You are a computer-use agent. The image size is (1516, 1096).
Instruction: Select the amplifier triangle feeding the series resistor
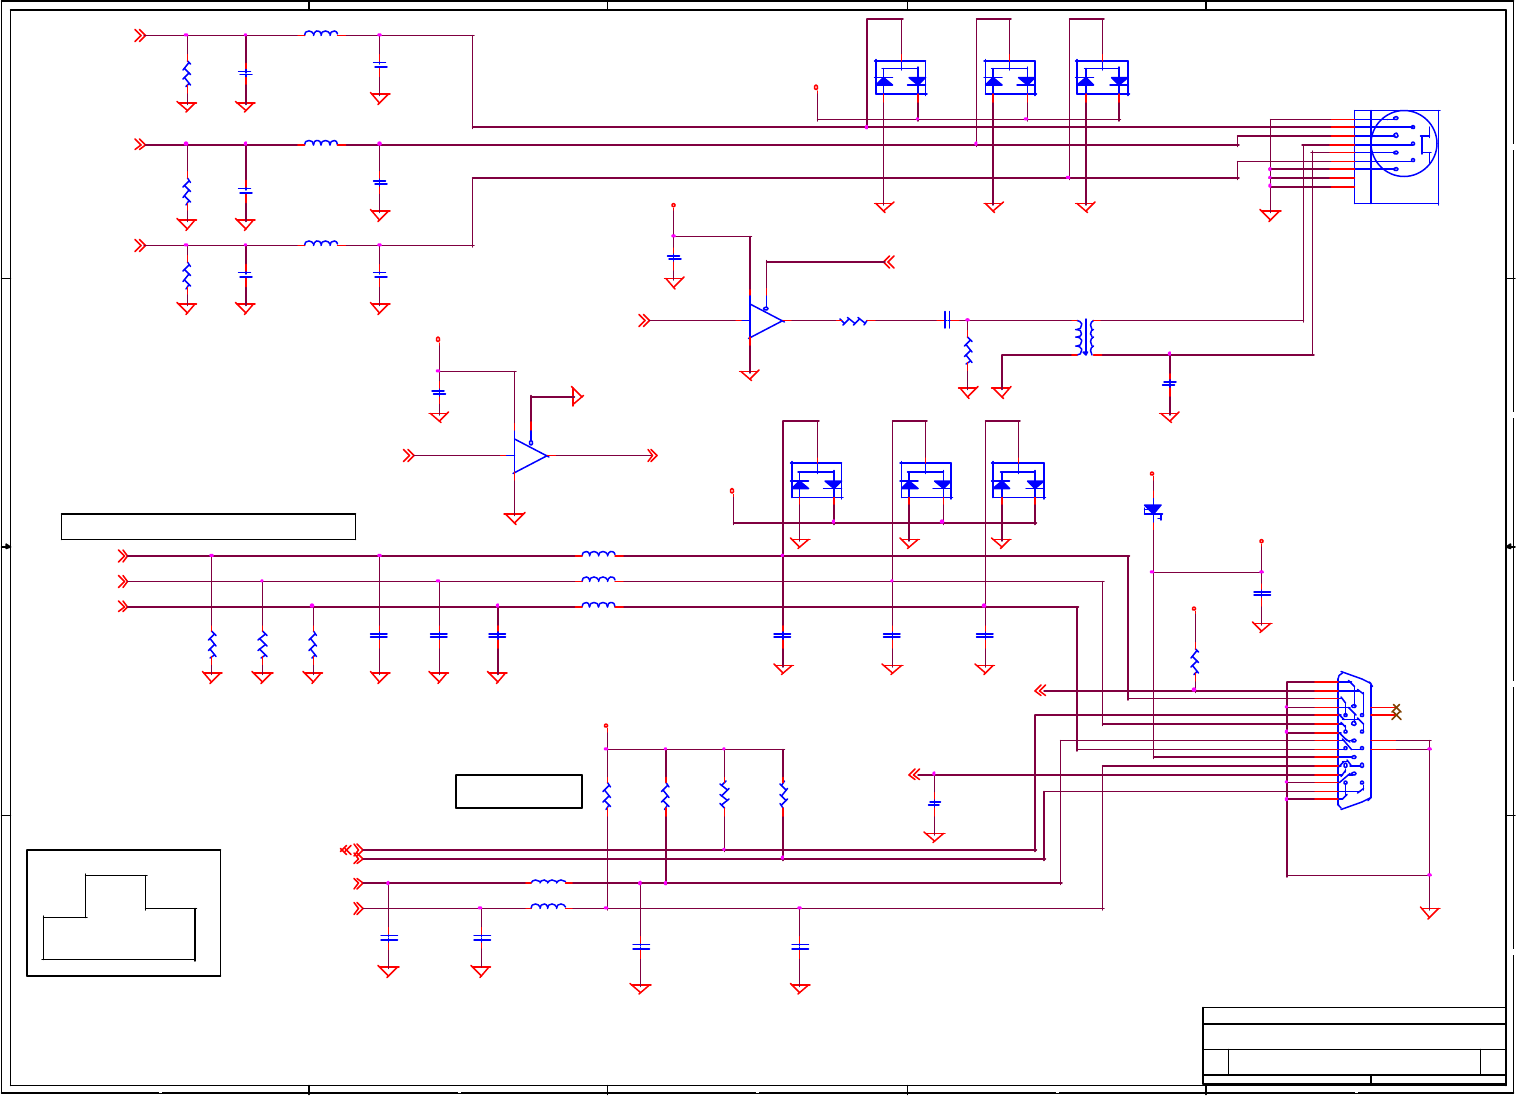pyautogui.click(x=766, y=321)
